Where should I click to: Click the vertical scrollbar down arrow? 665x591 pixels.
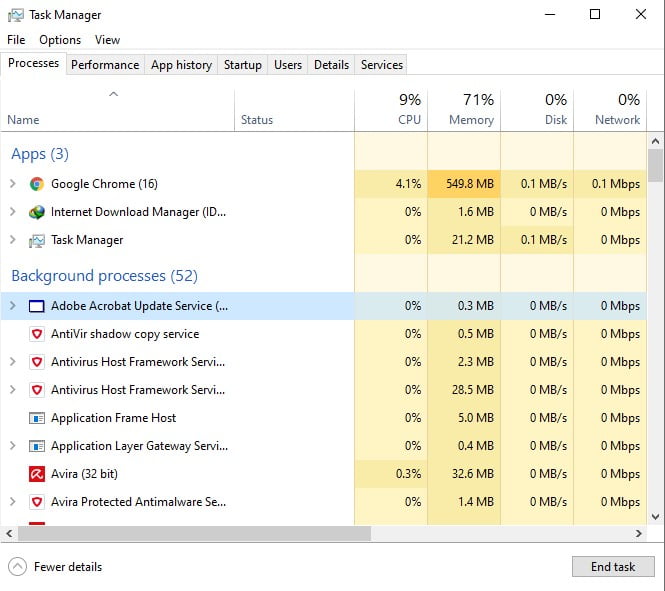[655, 516]
